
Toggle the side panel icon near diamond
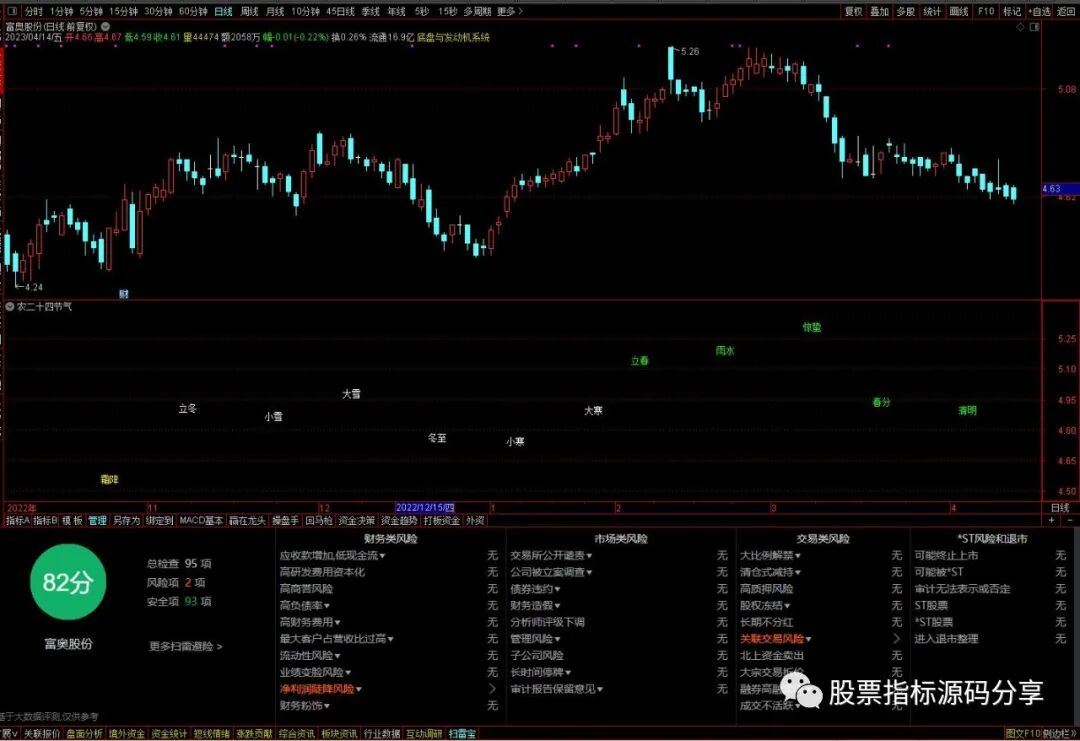coord(1035,27)
